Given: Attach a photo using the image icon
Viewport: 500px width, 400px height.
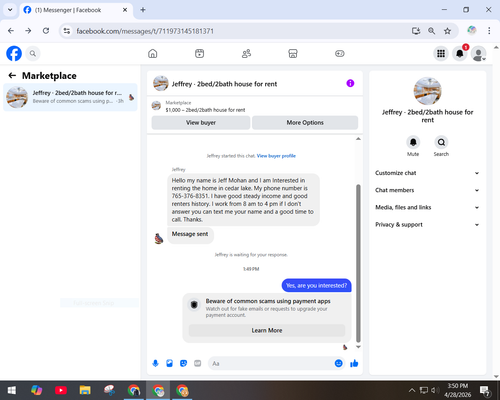Looking at the screenshot, I should point(169,363).
